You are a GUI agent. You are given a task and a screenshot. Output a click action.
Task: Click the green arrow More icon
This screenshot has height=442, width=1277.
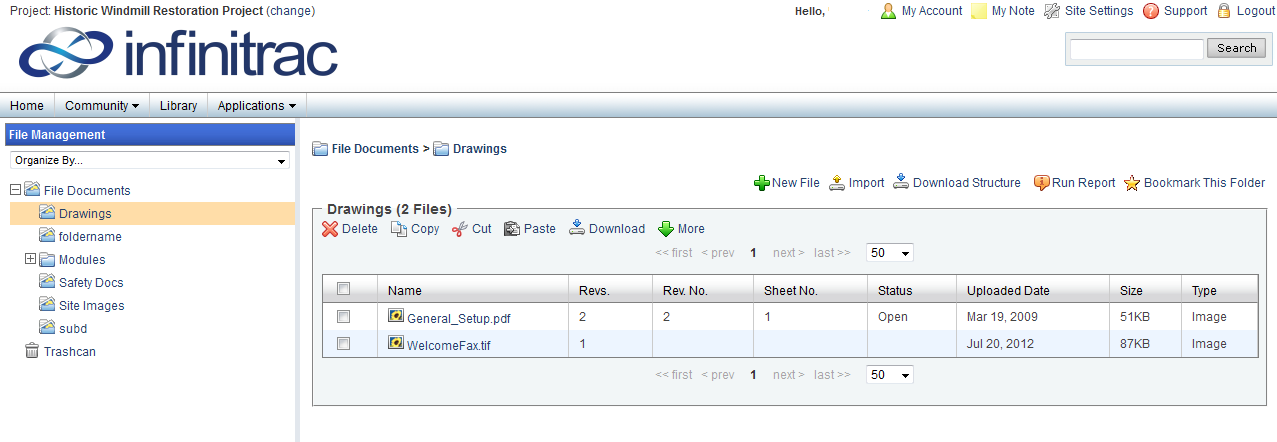click(x=666, y=229)
